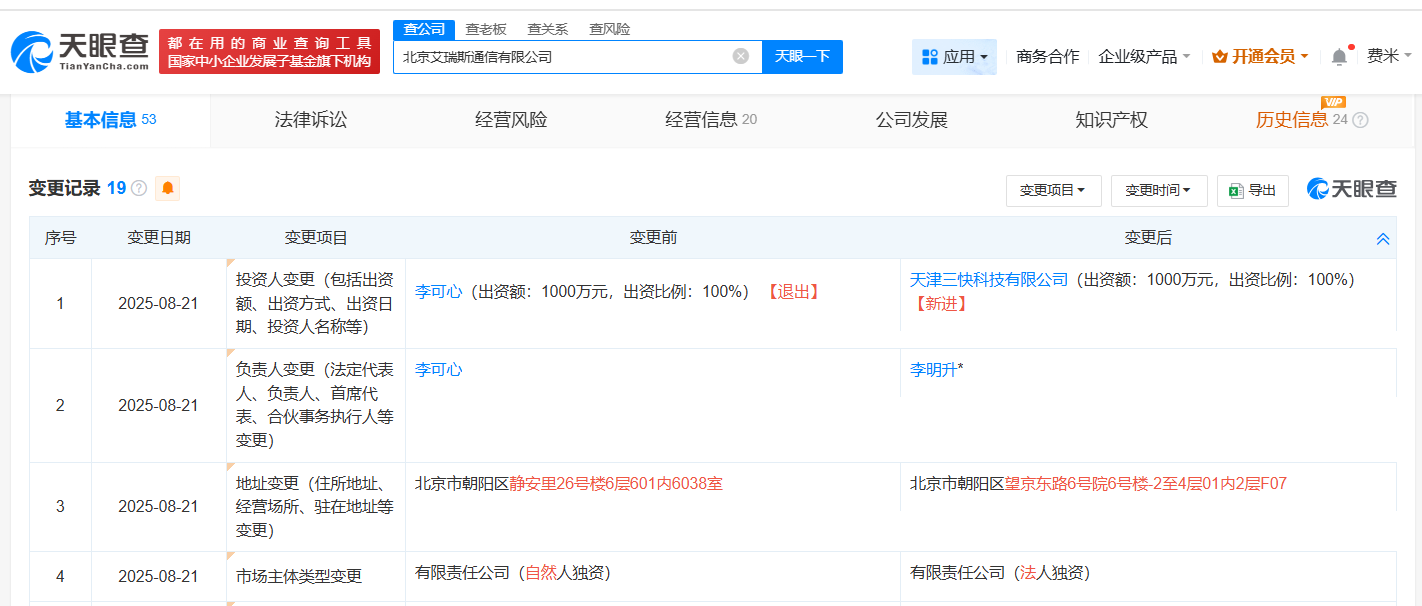Open 天津三快科技有限公司 company link

[x=987, y=280]
